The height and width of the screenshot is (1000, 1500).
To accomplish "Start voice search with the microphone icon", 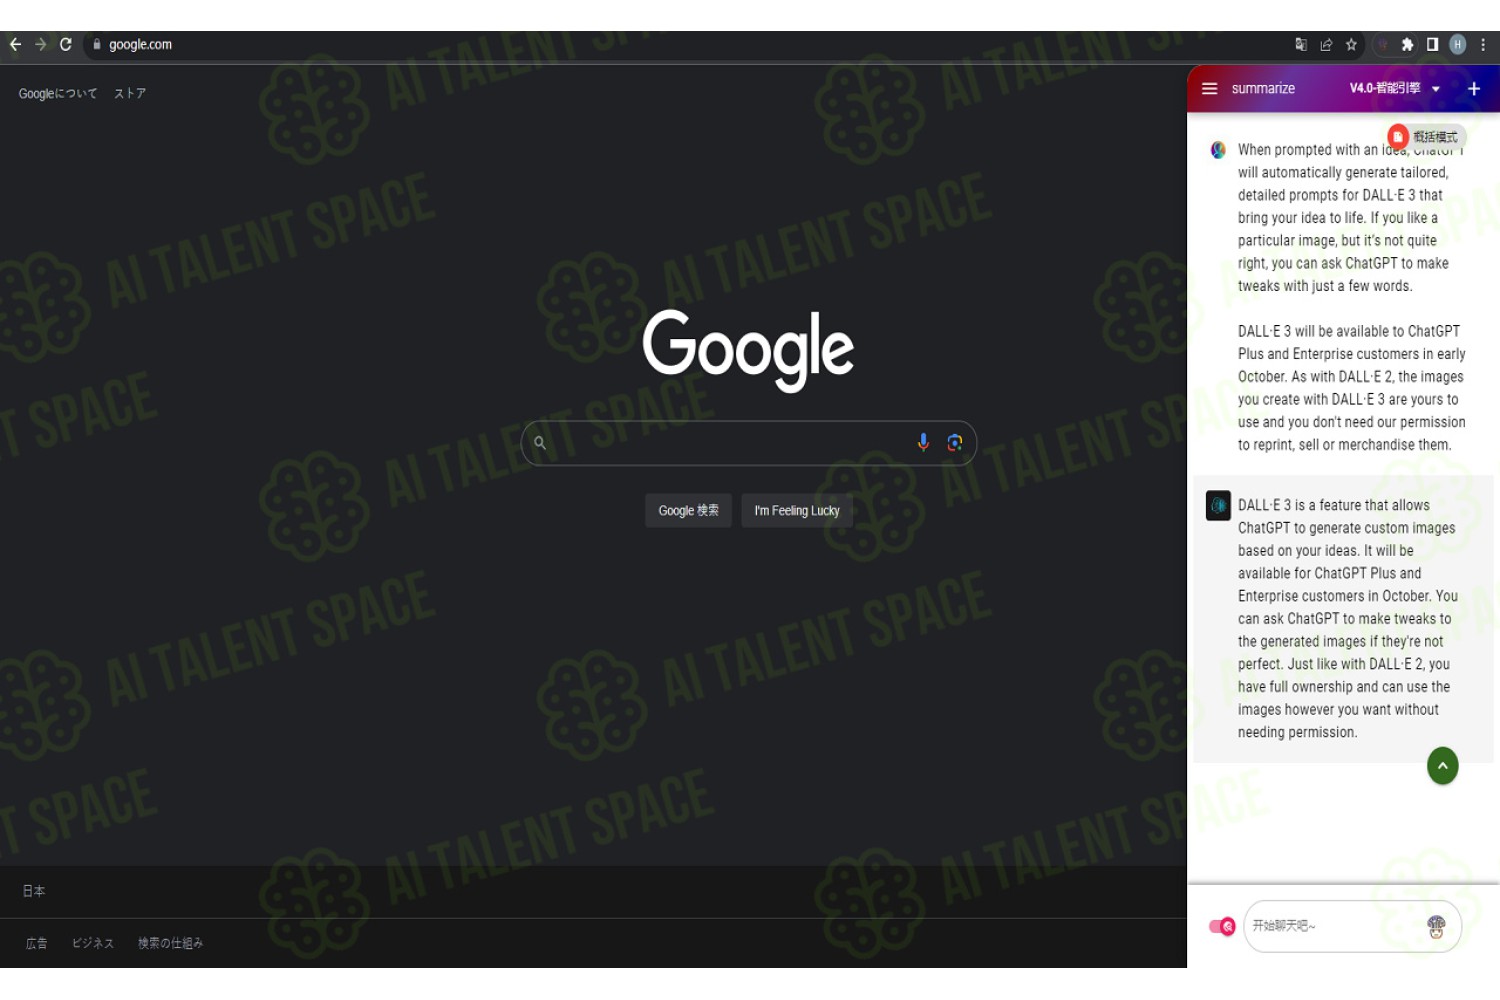I will point(923,442).
